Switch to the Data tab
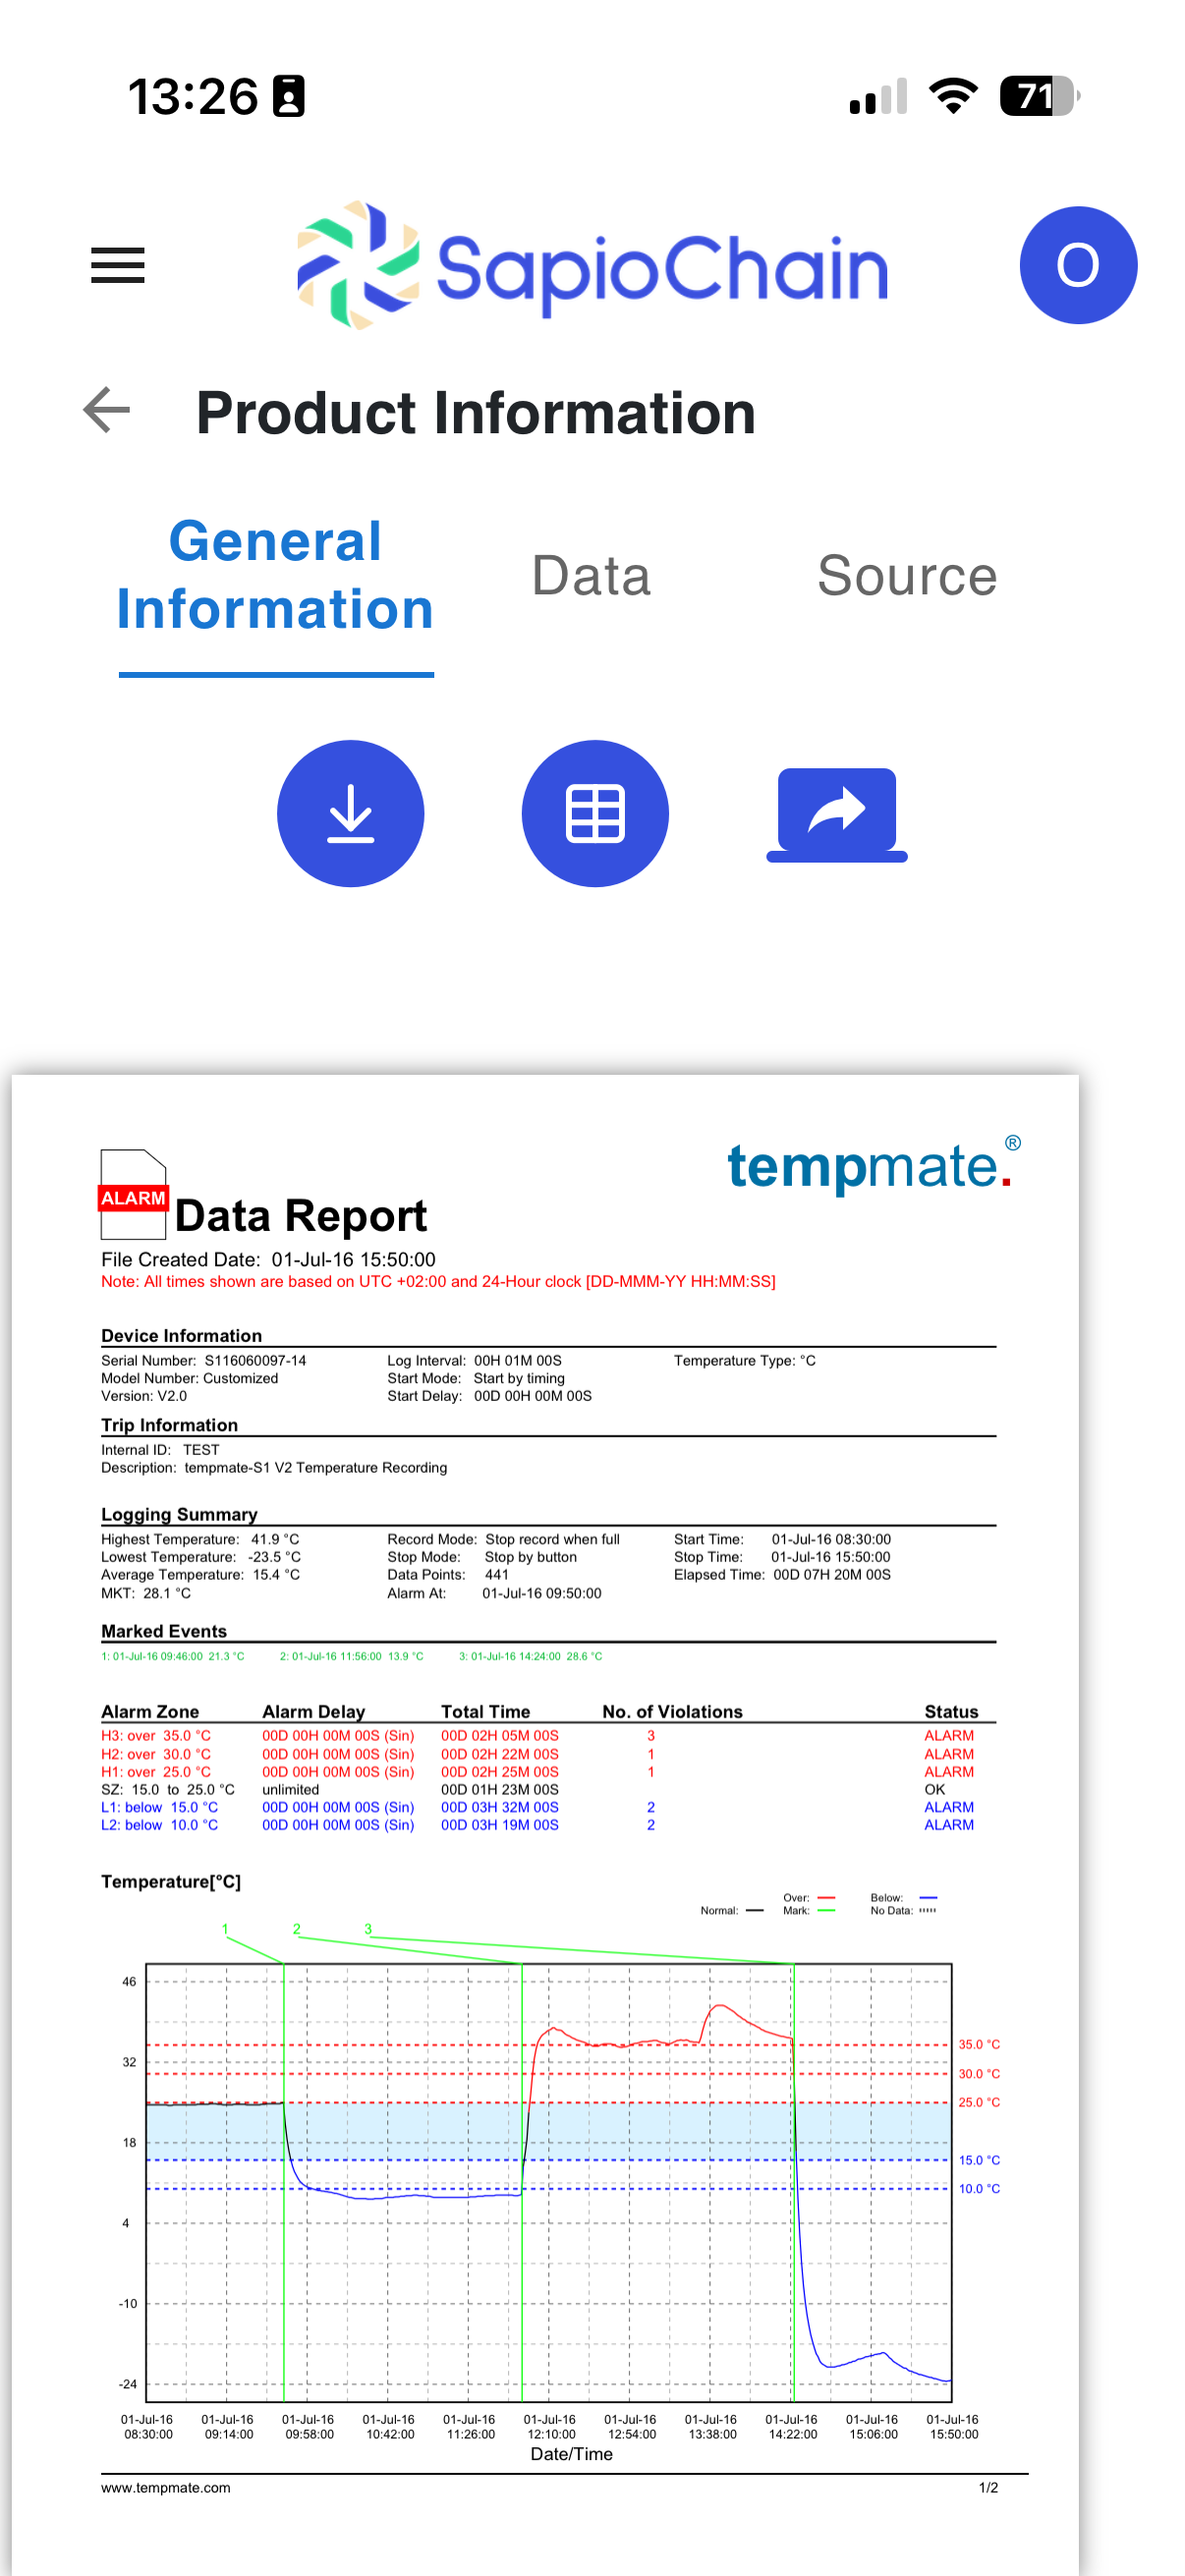 pyautogui.click(x=591, y=576)
